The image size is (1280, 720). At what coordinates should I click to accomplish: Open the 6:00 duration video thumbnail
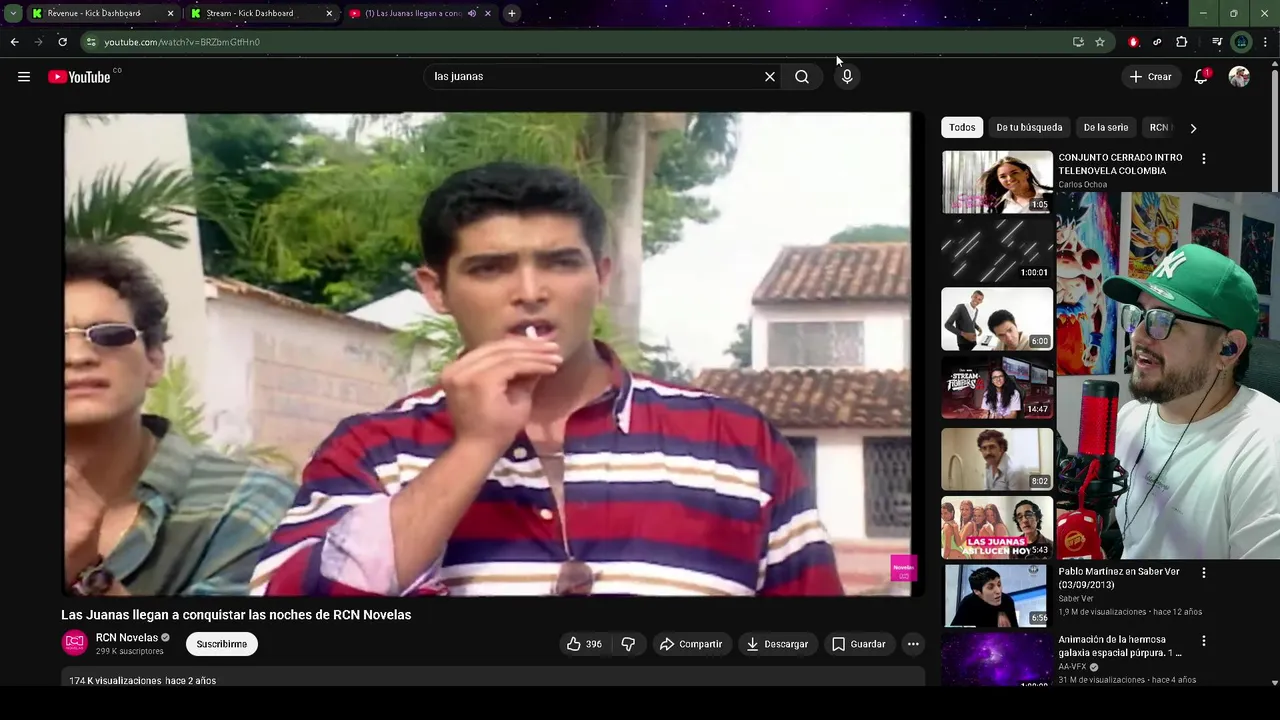point(997,319)
